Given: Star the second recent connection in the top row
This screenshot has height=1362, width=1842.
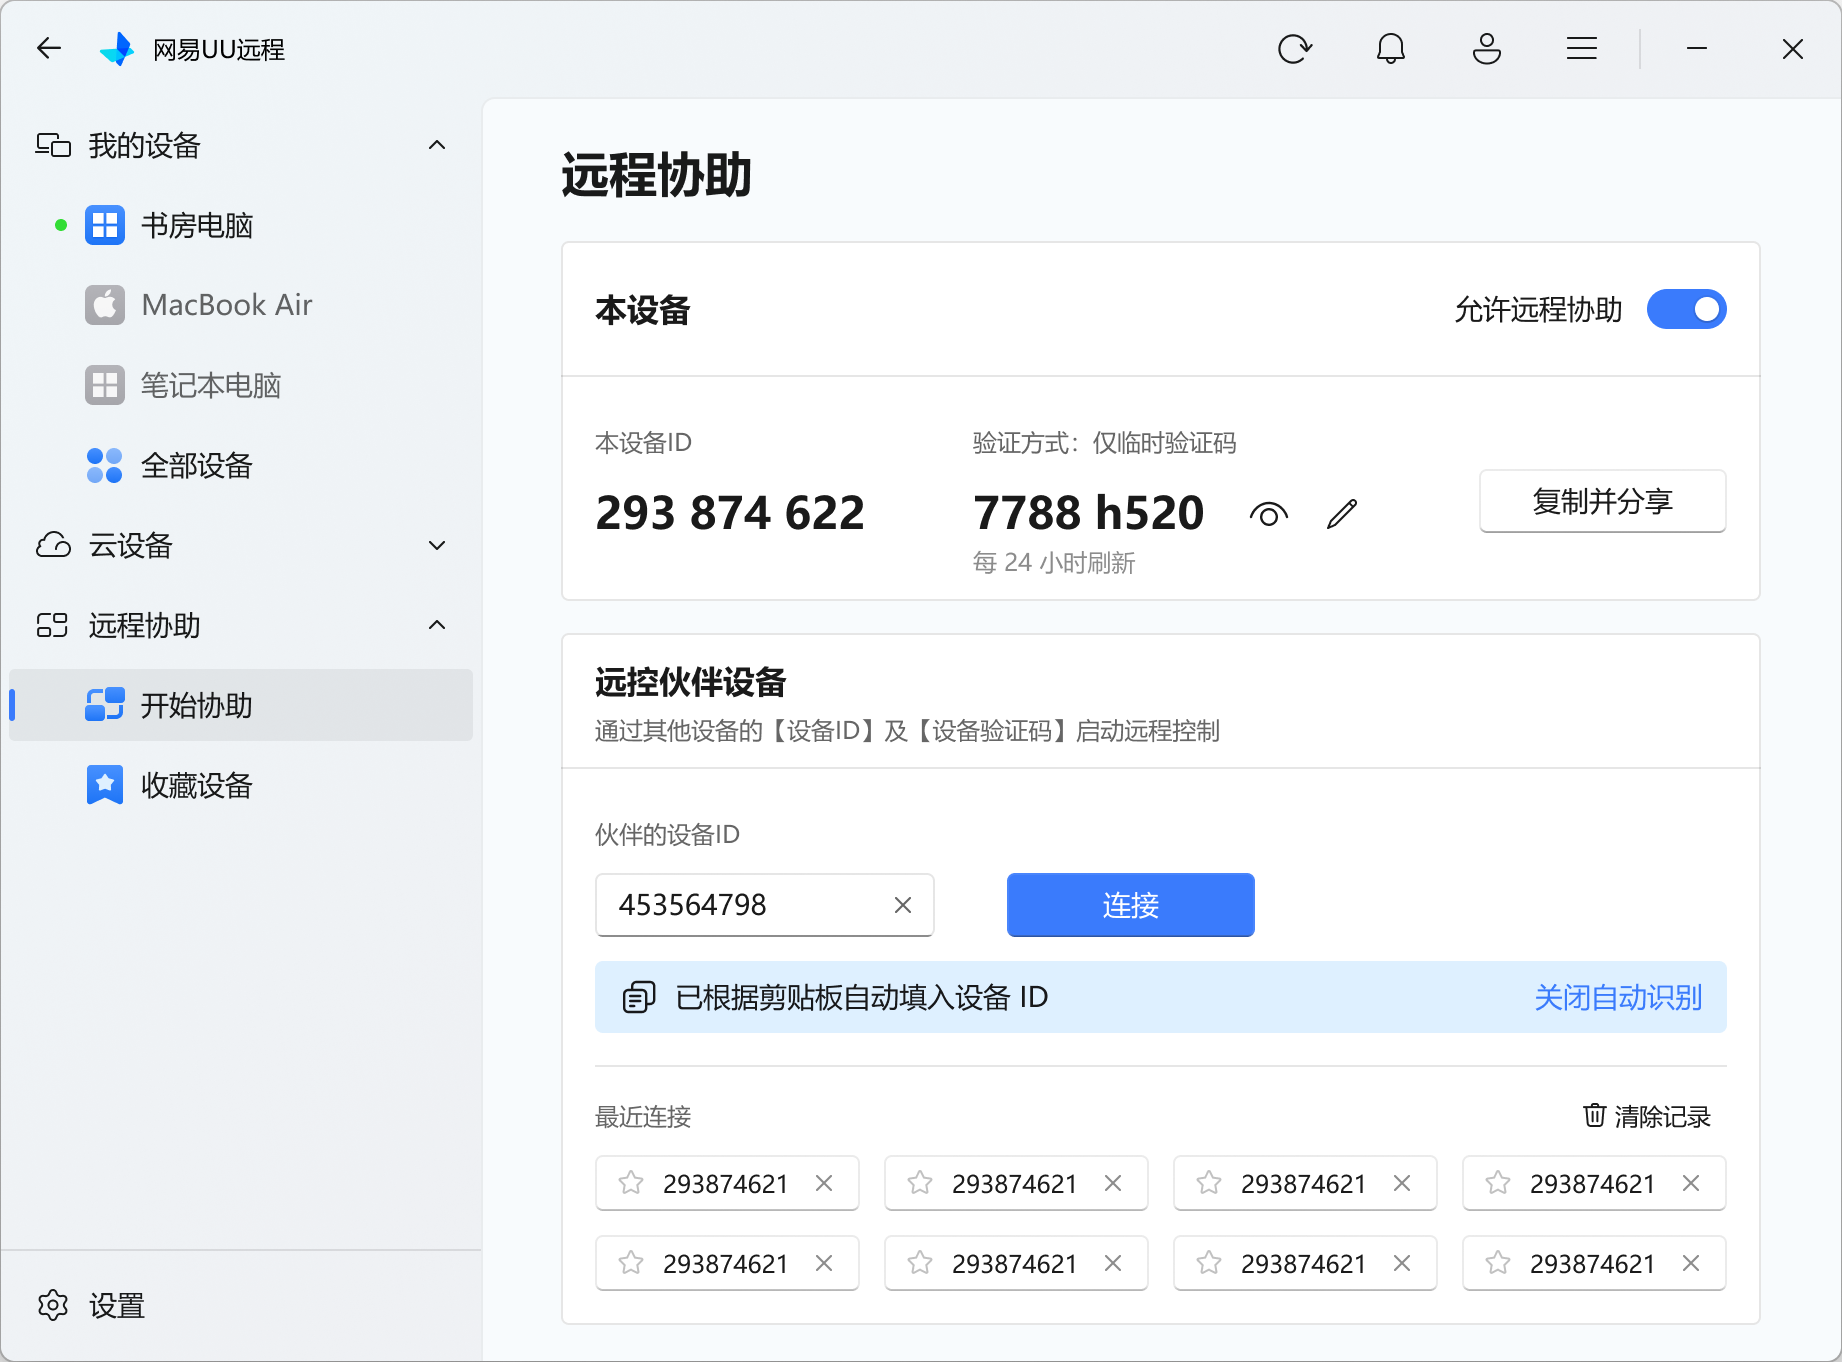Looking at the screenshot, I should coord(920,1183).
